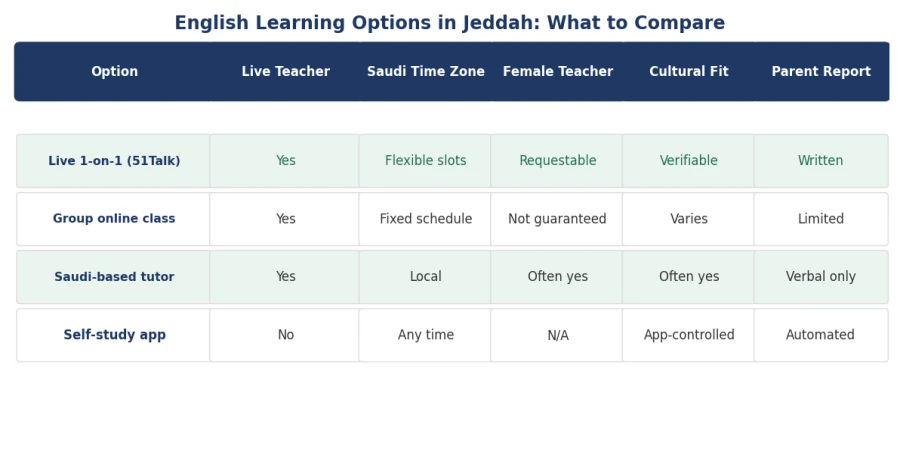900x466 pixels.
Task: Click the 'Fixed schedule' cell
Action: pyautogui.click(x=425, y=219)
